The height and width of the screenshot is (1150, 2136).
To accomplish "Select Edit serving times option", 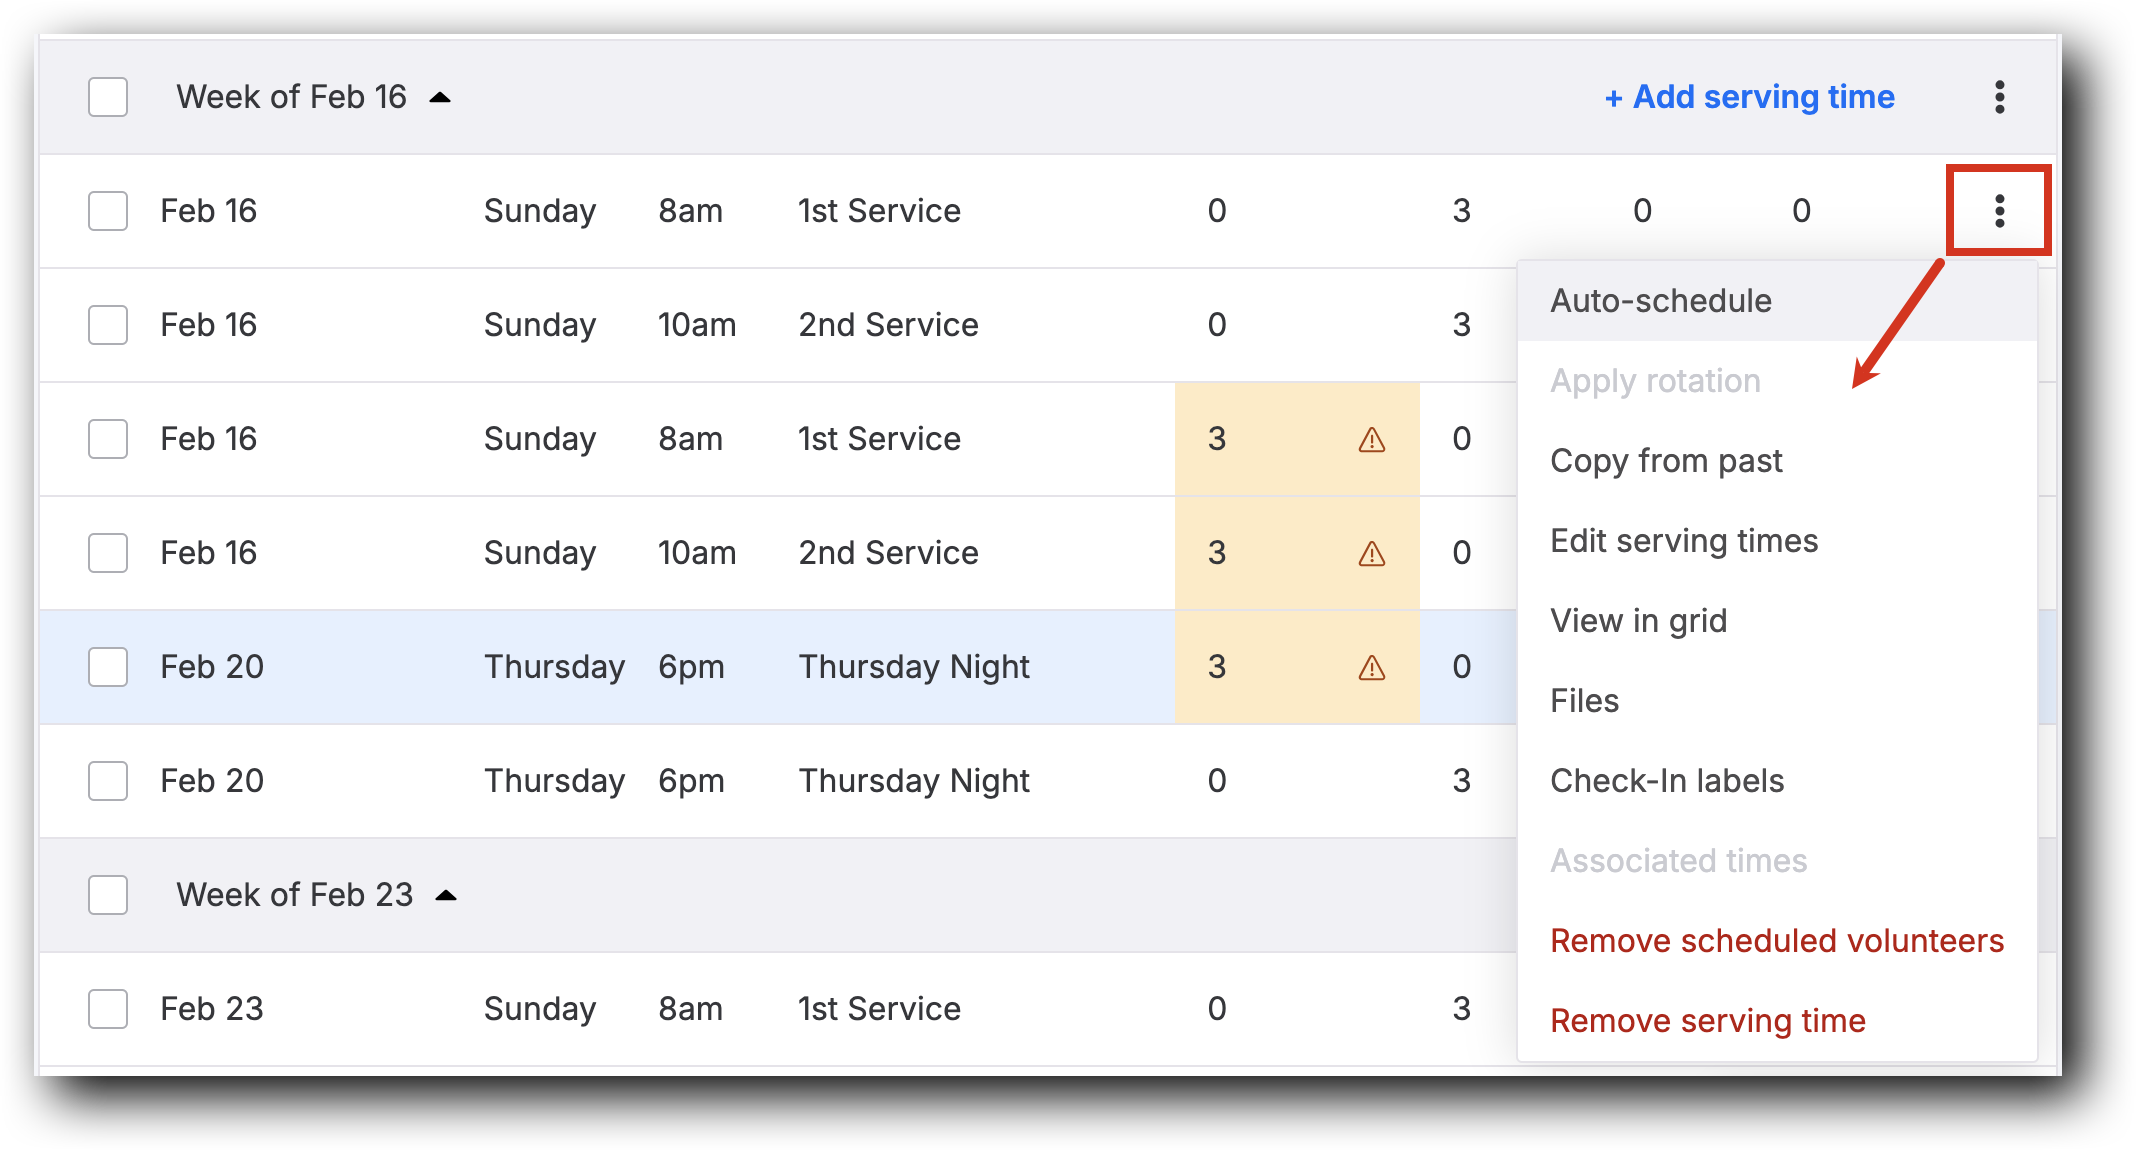I will 1684,540.
